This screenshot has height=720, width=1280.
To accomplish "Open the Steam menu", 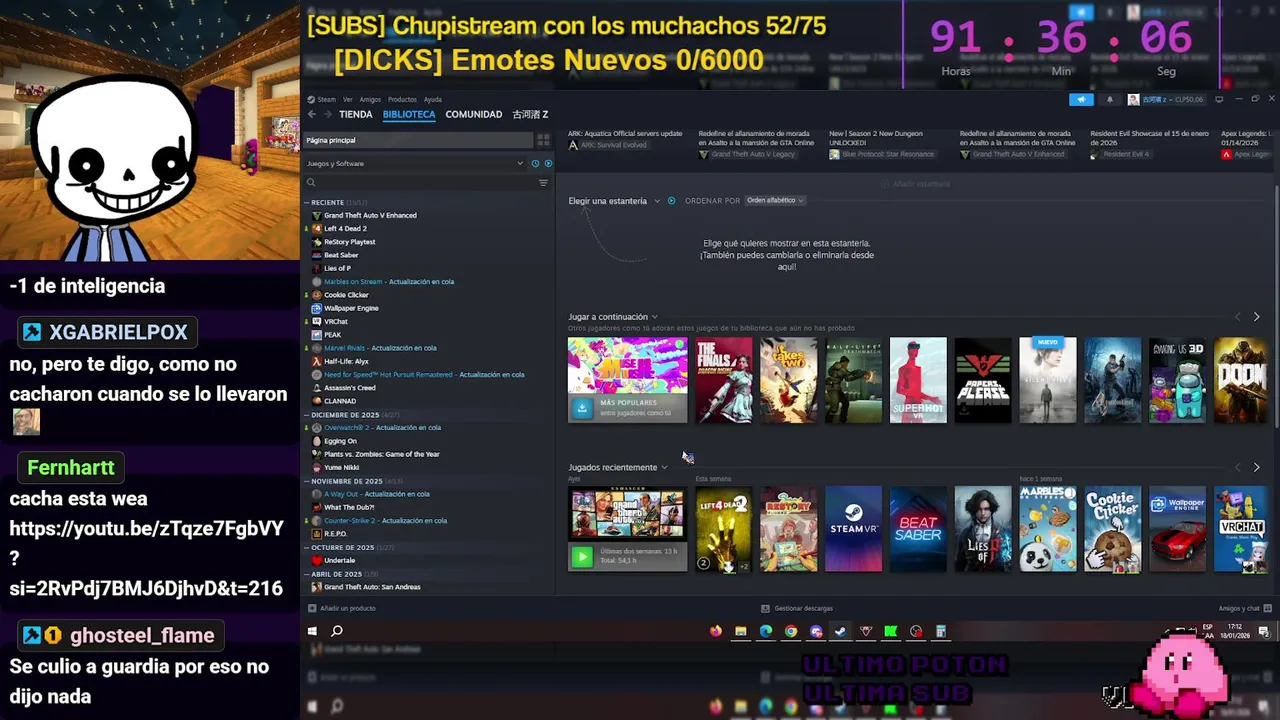I will 322,99.
